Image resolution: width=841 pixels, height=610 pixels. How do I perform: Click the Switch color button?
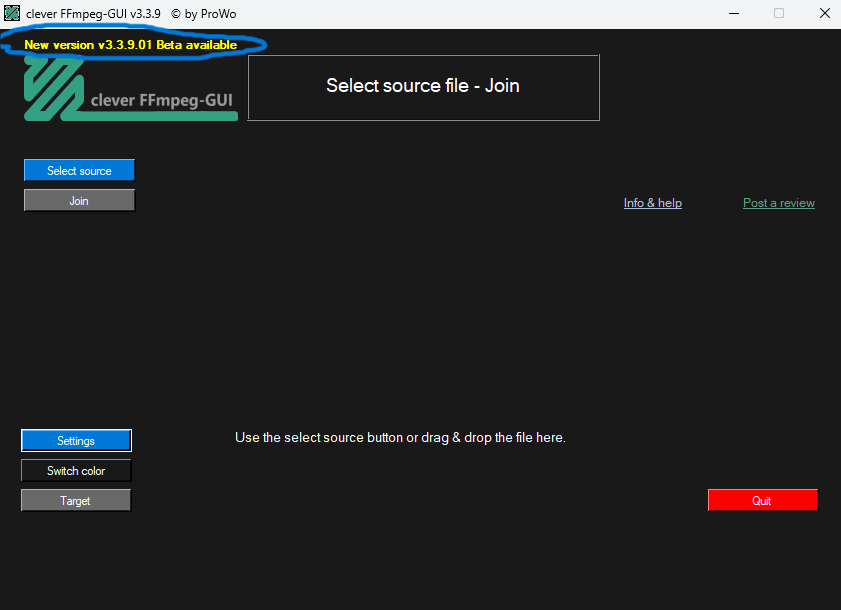[x=76, y=471]
